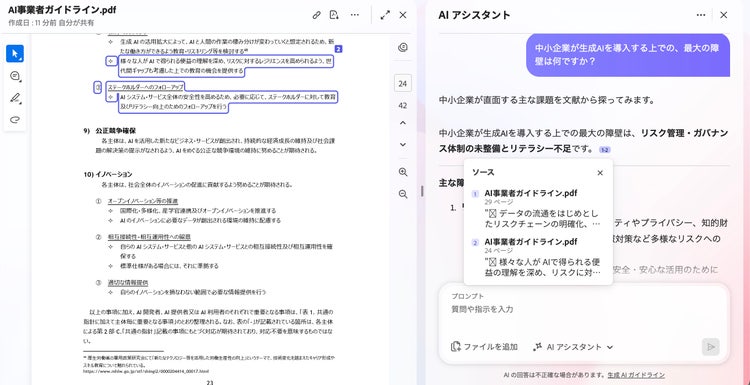This screenshot has width=750, height=385.
Task: Pick the freehand draw loop tool
Action: click(x=15, y=120)
